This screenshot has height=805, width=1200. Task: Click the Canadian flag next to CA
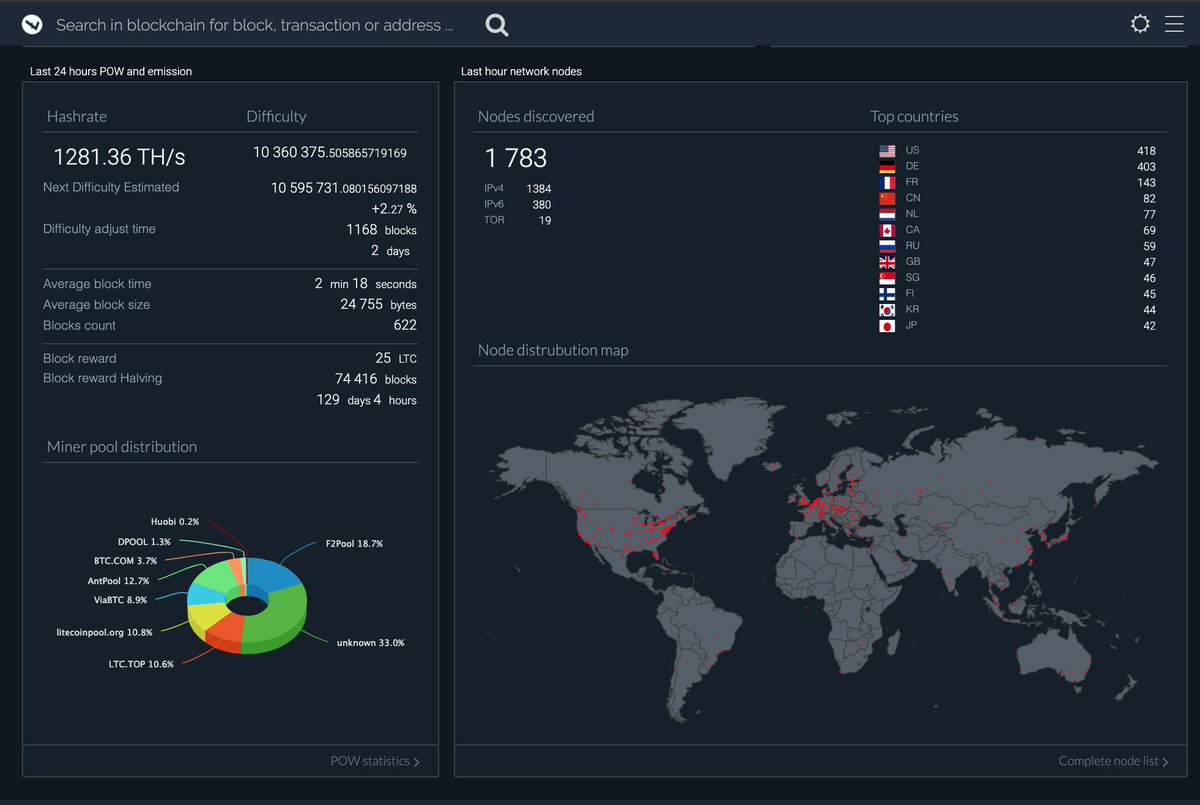pyautogui.click(x=887, y=231)
